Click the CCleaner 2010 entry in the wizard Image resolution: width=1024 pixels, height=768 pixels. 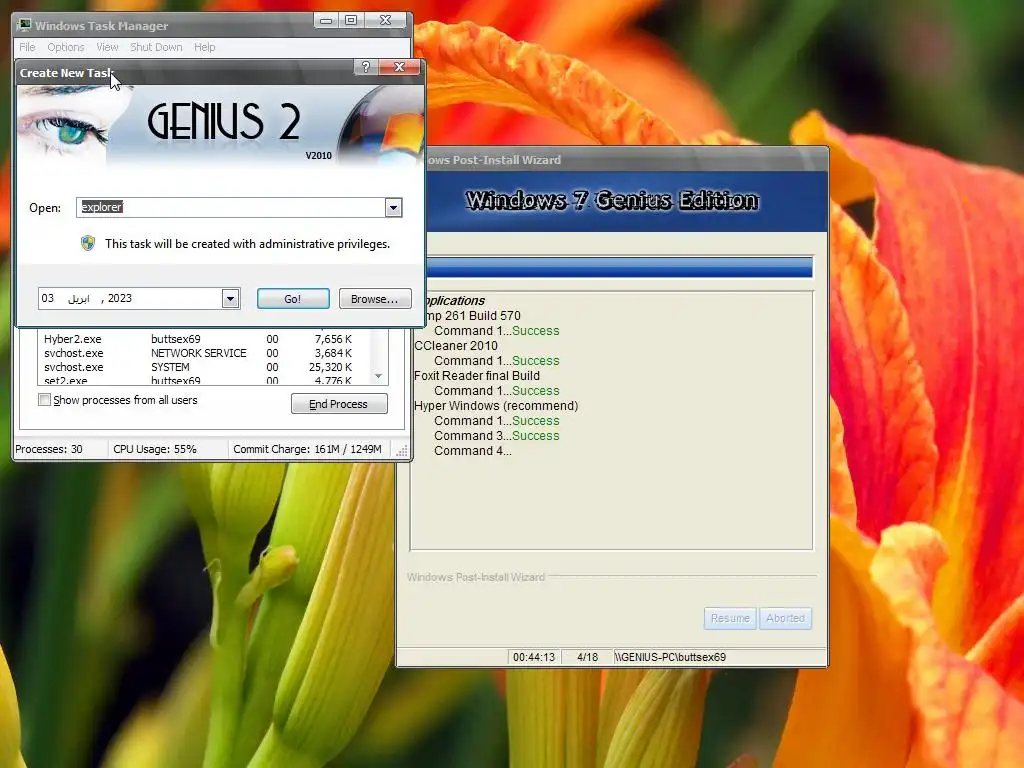(x=456, y=345)
